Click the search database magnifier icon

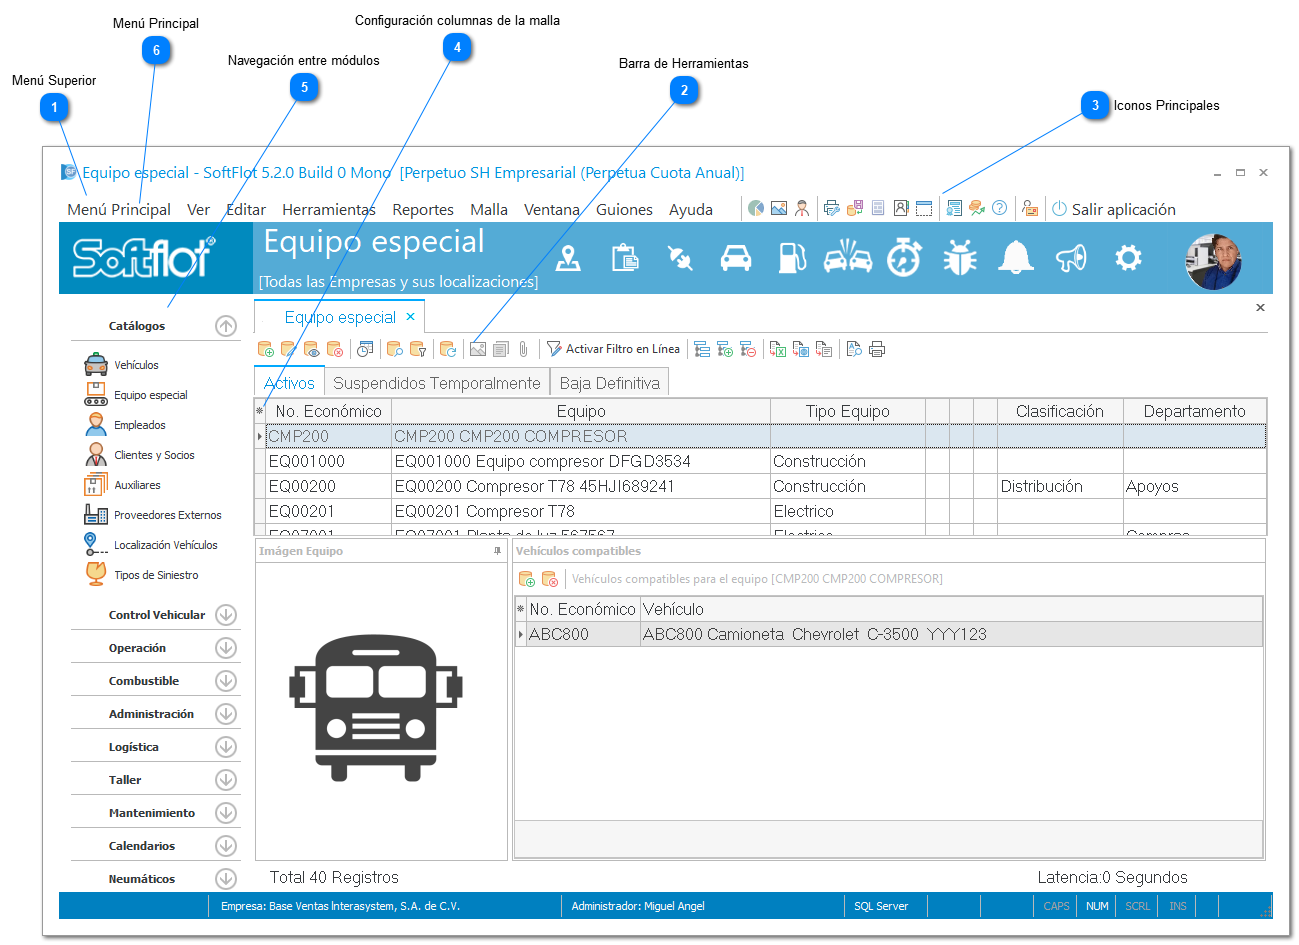pyautogui.click(x=394, y=349)
